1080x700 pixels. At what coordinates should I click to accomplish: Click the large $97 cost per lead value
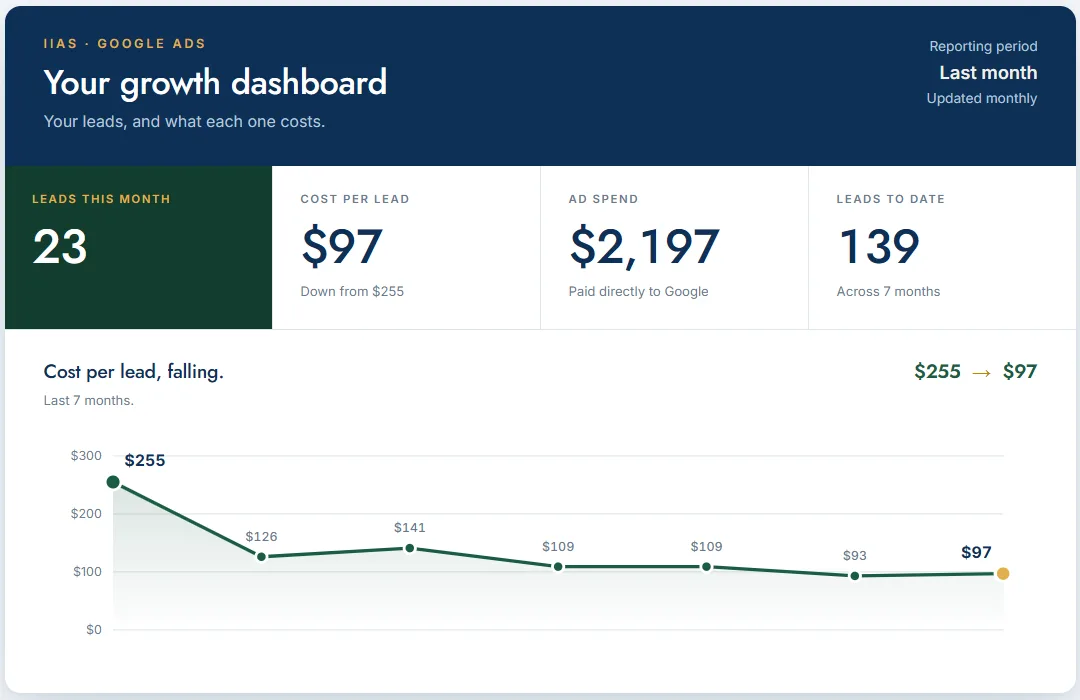(342, 247)
